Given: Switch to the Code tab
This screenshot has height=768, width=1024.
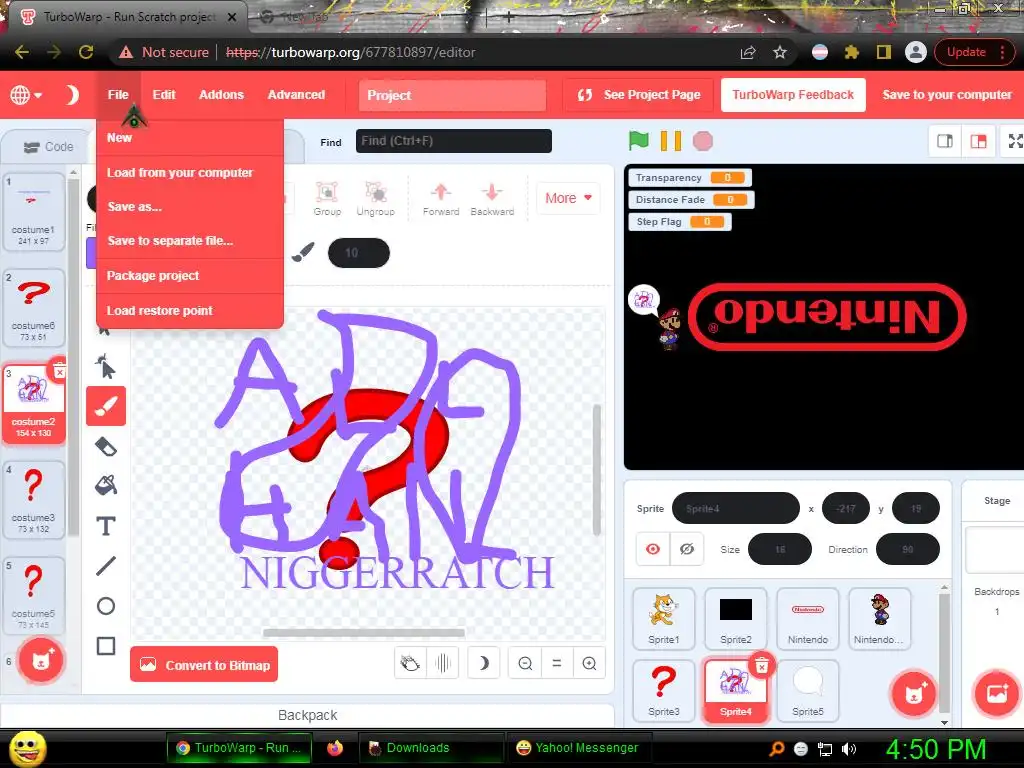Looking at the screenshot, I should (48, 147).
